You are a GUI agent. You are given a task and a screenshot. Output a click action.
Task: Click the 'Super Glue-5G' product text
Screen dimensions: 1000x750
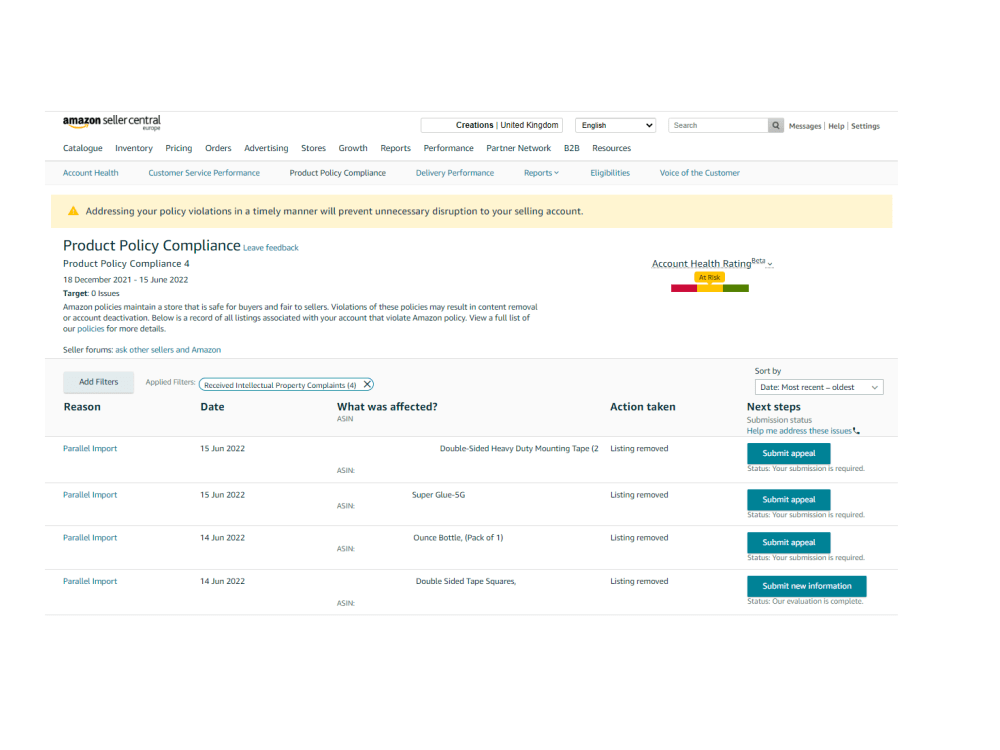click(x=438, y=495)
